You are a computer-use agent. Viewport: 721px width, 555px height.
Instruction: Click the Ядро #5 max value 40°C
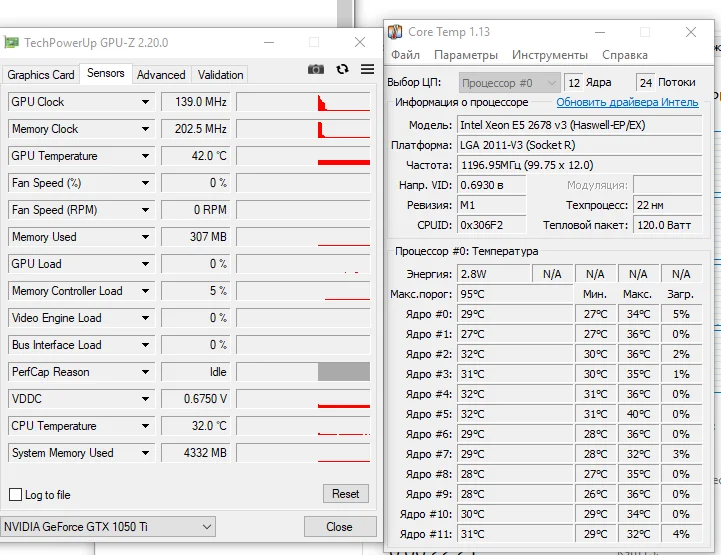pyautogui.click(x=638, y=414)
